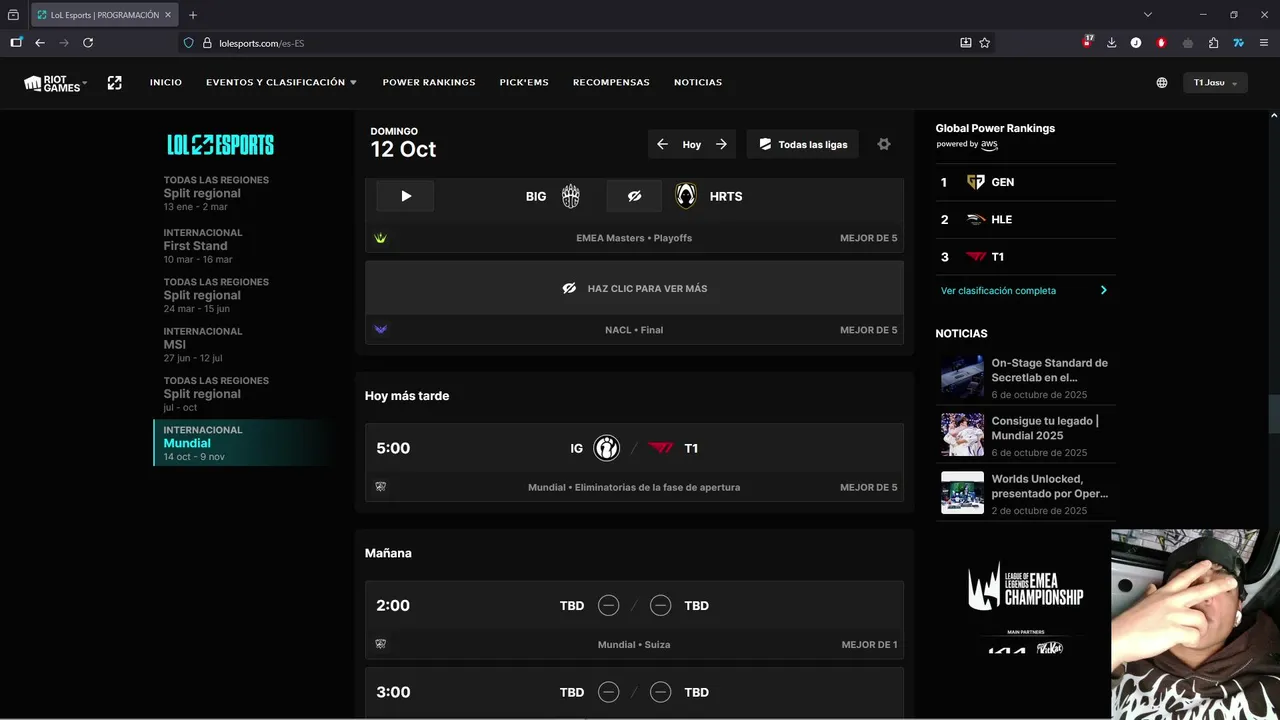Click the page vertical scrollbar thumb
The width and height of the screenshot is (1280, 720).
tap(1274, 412)
